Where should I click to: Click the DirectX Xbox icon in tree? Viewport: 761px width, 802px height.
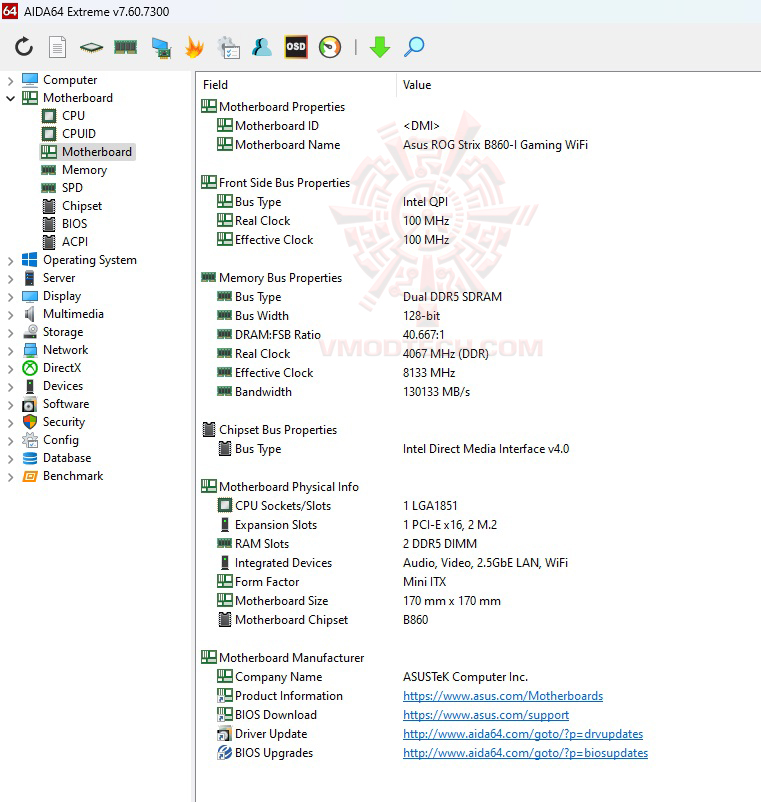click(x=30, y=368)
